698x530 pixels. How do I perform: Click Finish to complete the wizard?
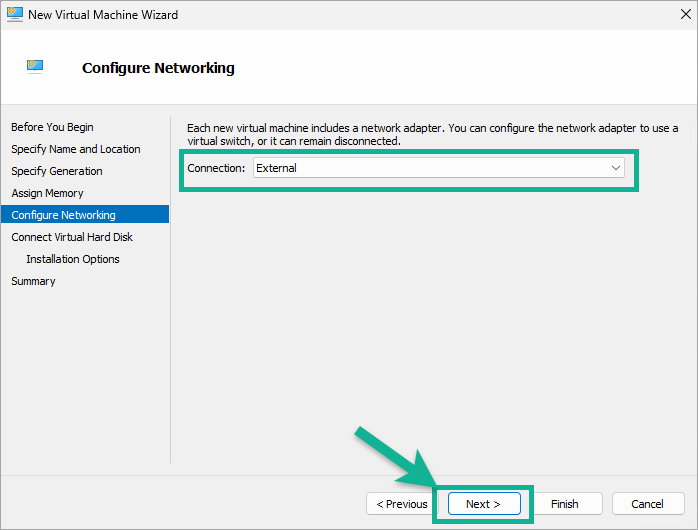(564, 503)
